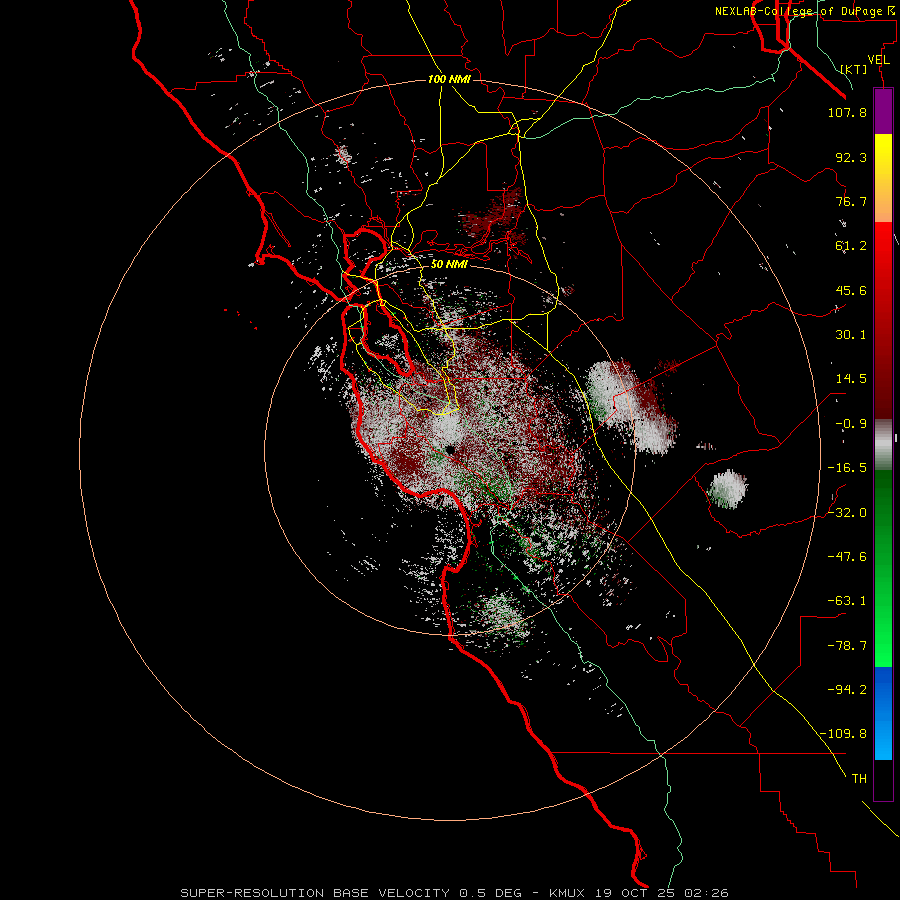The width and height of the screenshot is (900, 900).
Task: Click the NEXLAB-College of DuPage credit text
Action: pos(806,11)
